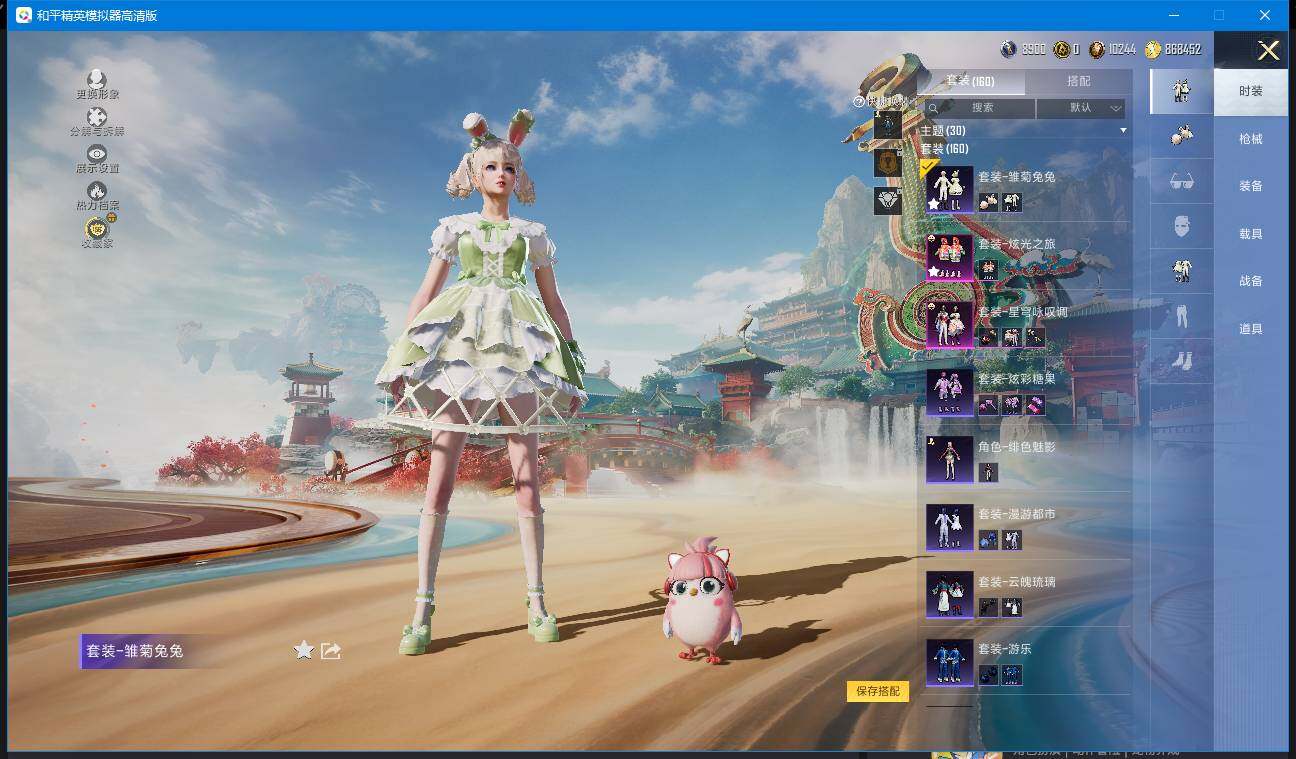Select the face mask category icon
The width and height of the screenshot is (1296, 759).
coord(1181,227)
